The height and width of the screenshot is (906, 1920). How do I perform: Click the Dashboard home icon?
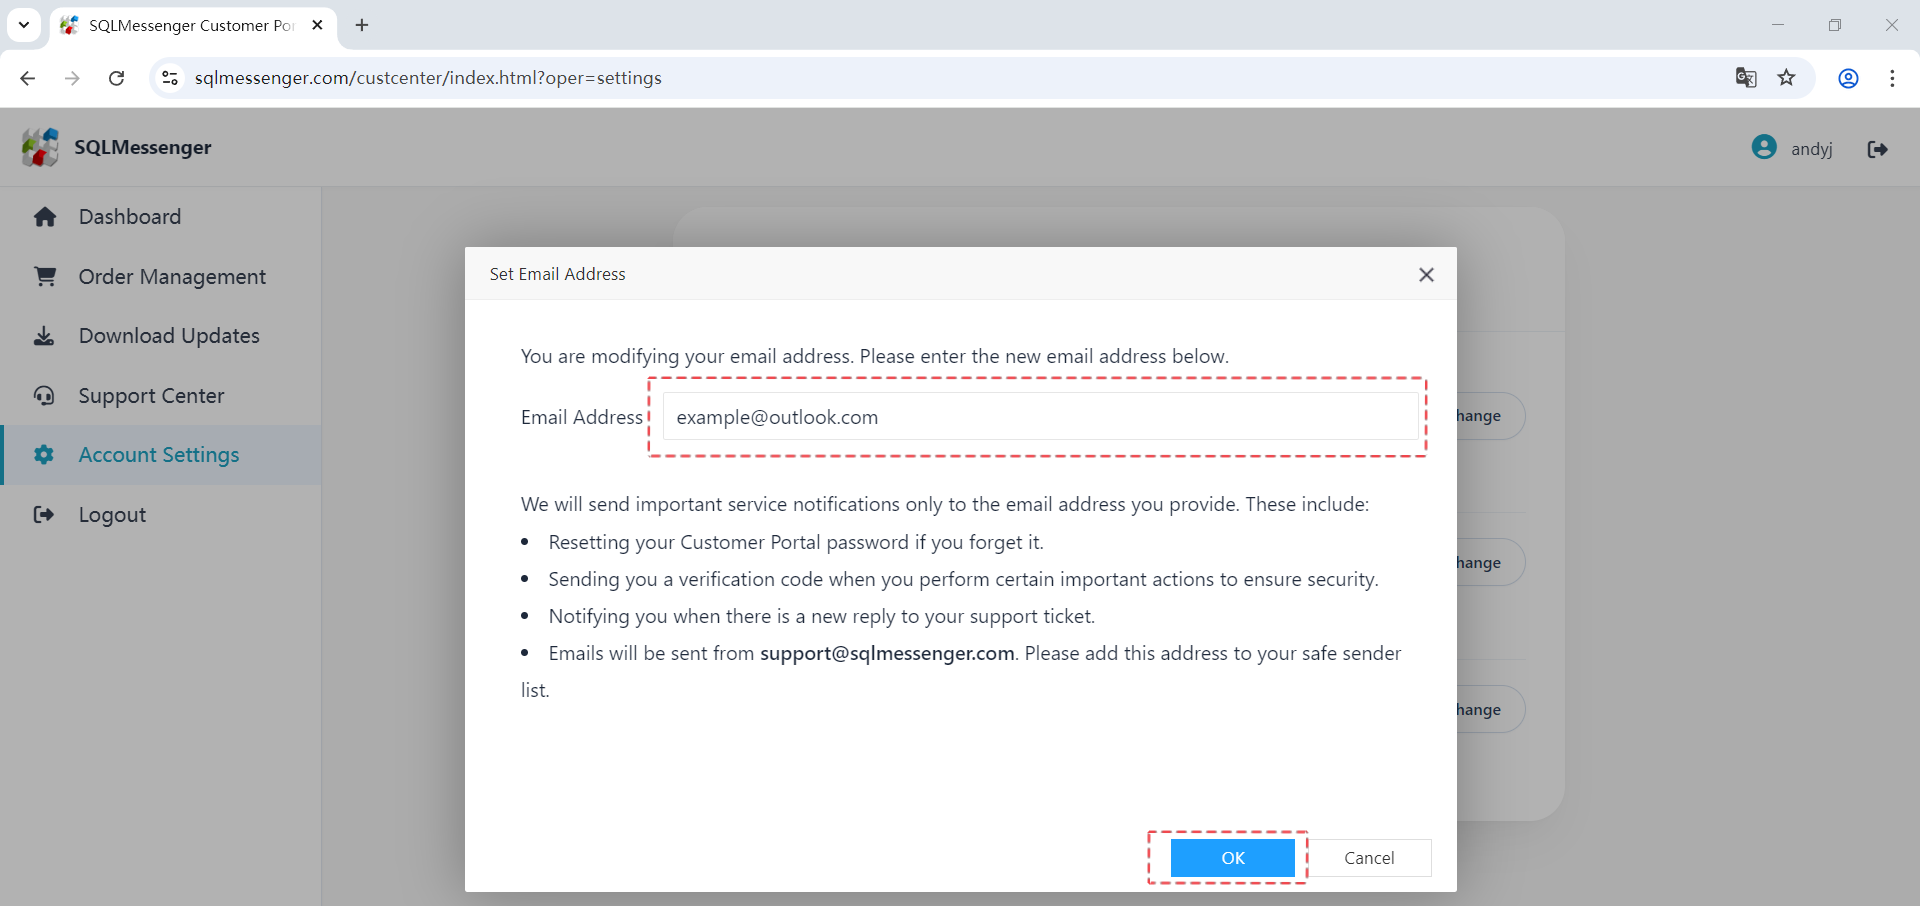point(45,217)
